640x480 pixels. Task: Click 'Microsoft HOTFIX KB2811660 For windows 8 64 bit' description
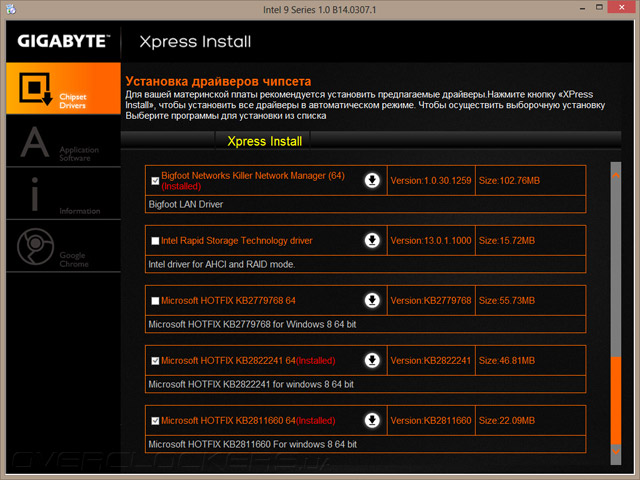pos(253,444)
